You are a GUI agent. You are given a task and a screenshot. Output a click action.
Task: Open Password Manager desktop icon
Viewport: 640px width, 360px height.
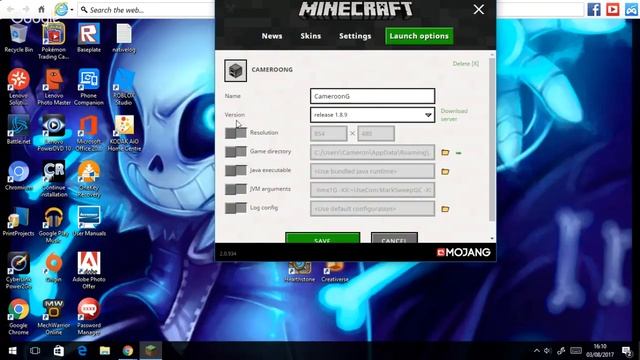pyautogui.click(x=89, y=317)
